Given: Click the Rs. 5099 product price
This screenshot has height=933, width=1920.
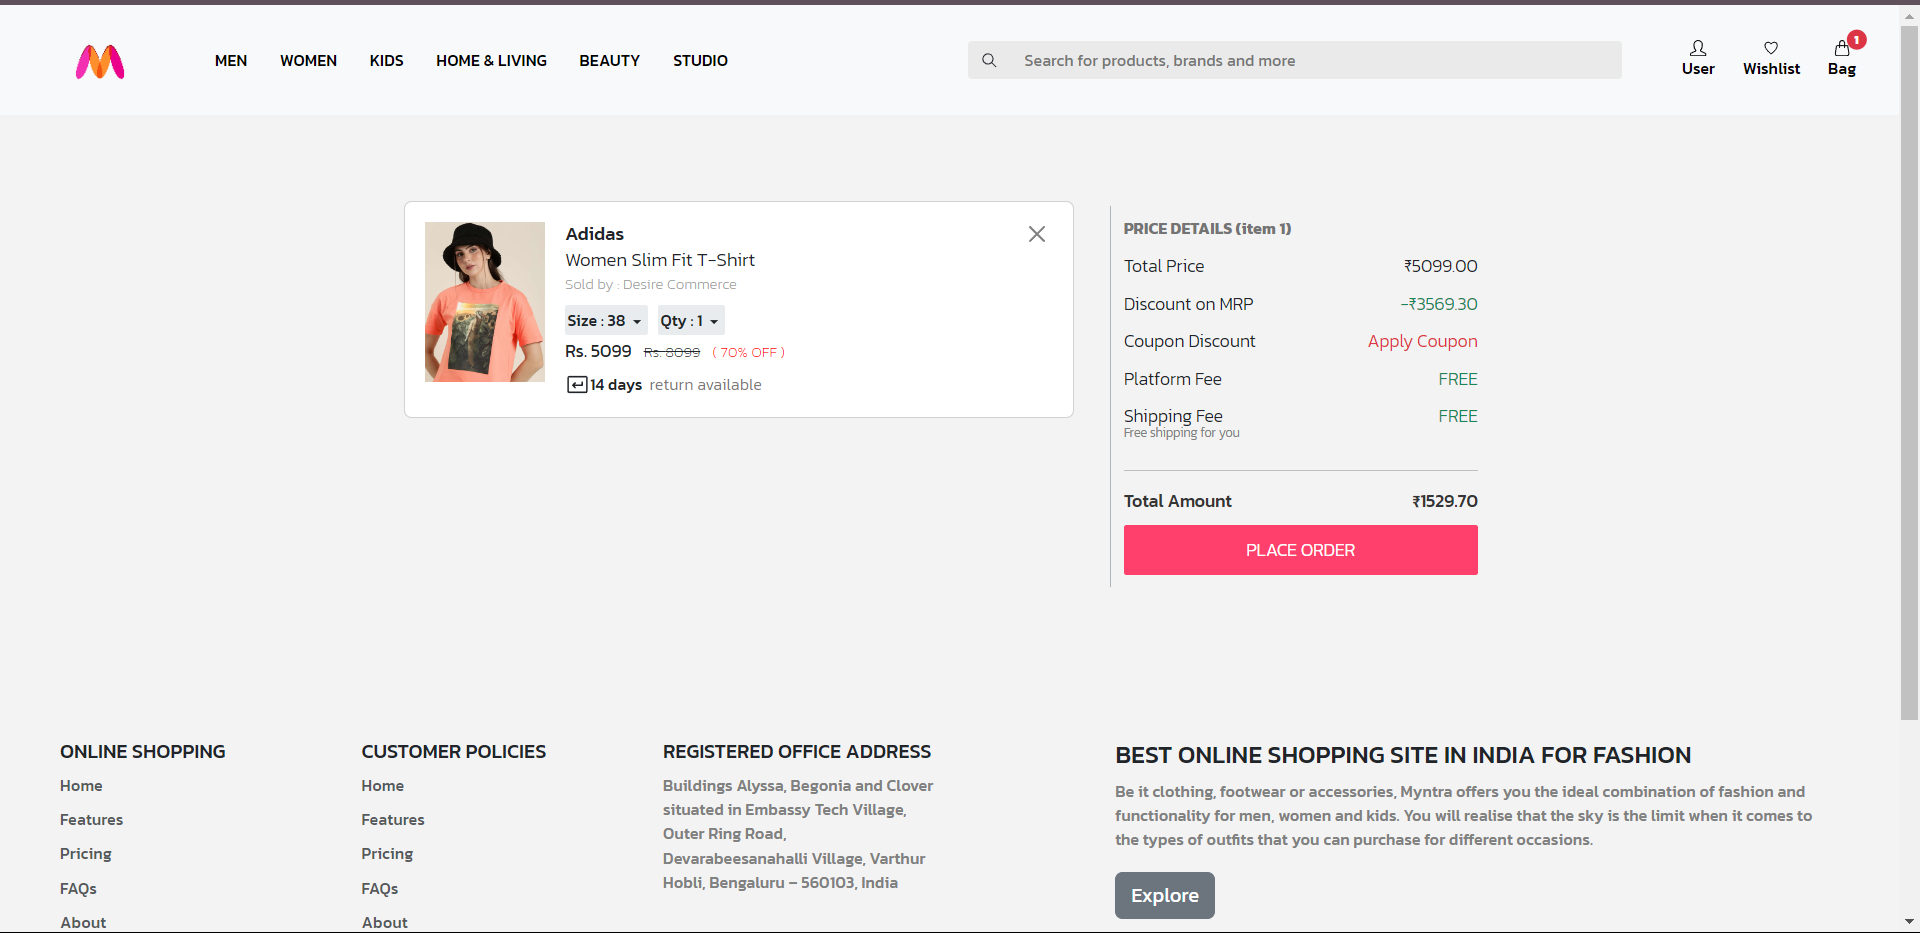Looking at the screenshot, I should pyautogui.click(x=598, y=351).
